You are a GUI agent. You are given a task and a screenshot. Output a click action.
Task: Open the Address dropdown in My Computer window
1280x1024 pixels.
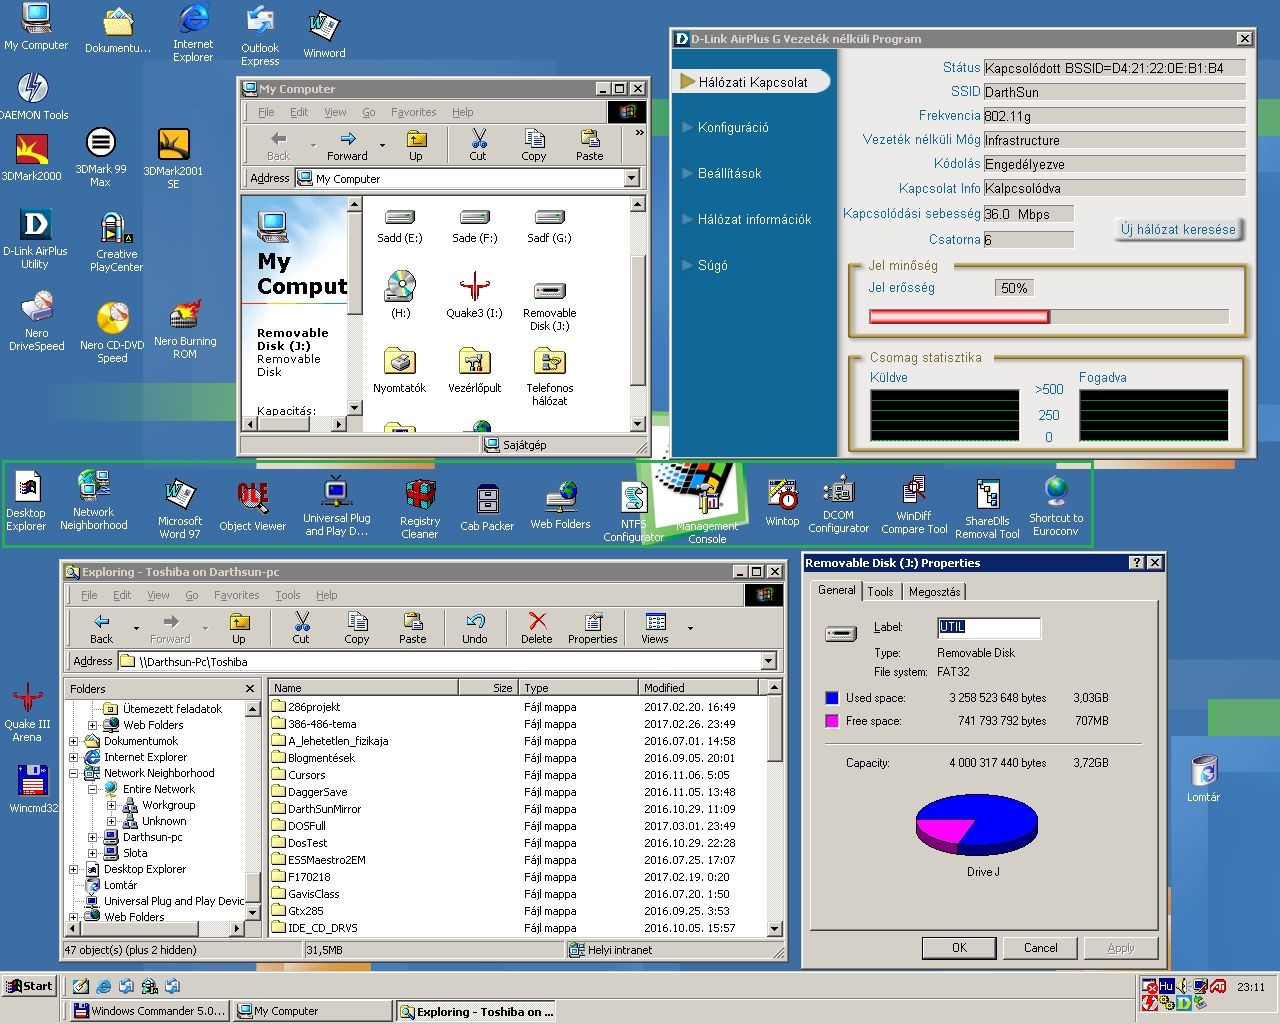[x=631, y=179]
